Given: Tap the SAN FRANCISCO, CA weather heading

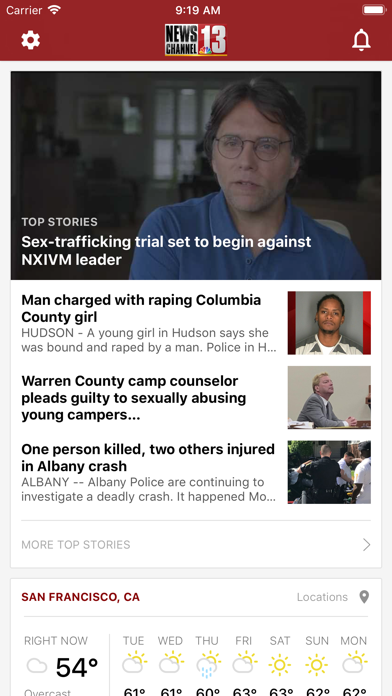Looking at the screenshot, I should pyautogui.click(x=80, y=597).
